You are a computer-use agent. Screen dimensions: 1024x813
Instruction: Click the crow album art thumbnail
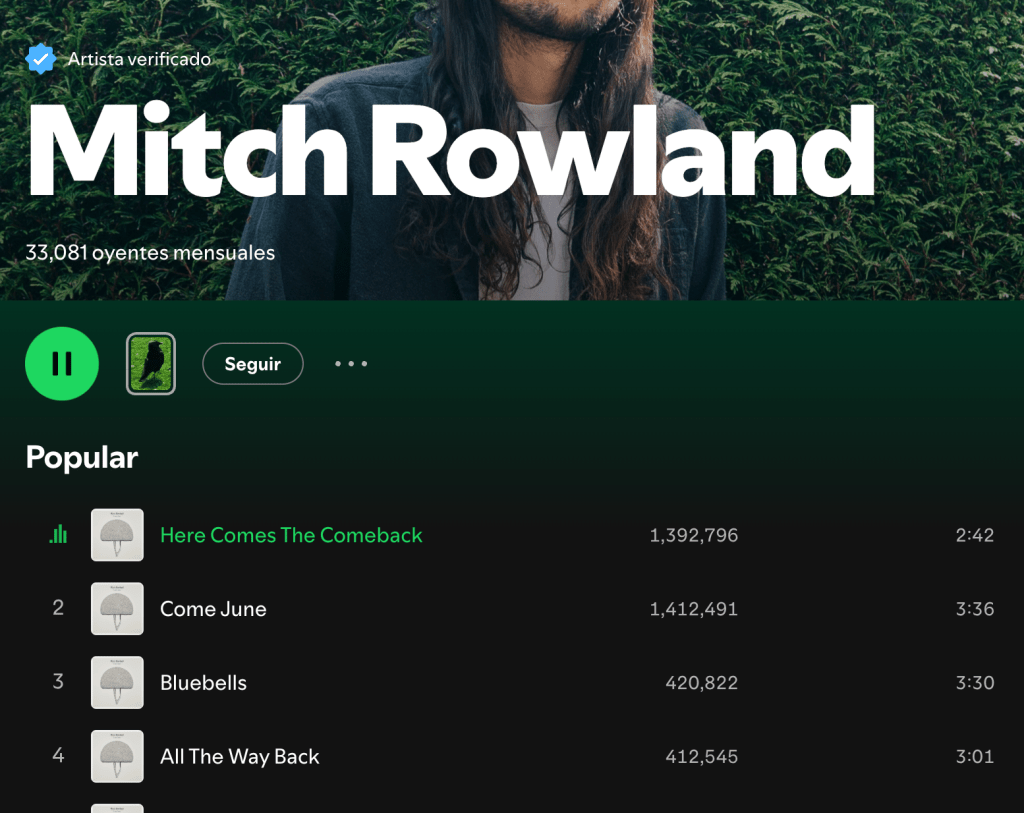pos(151,364)
